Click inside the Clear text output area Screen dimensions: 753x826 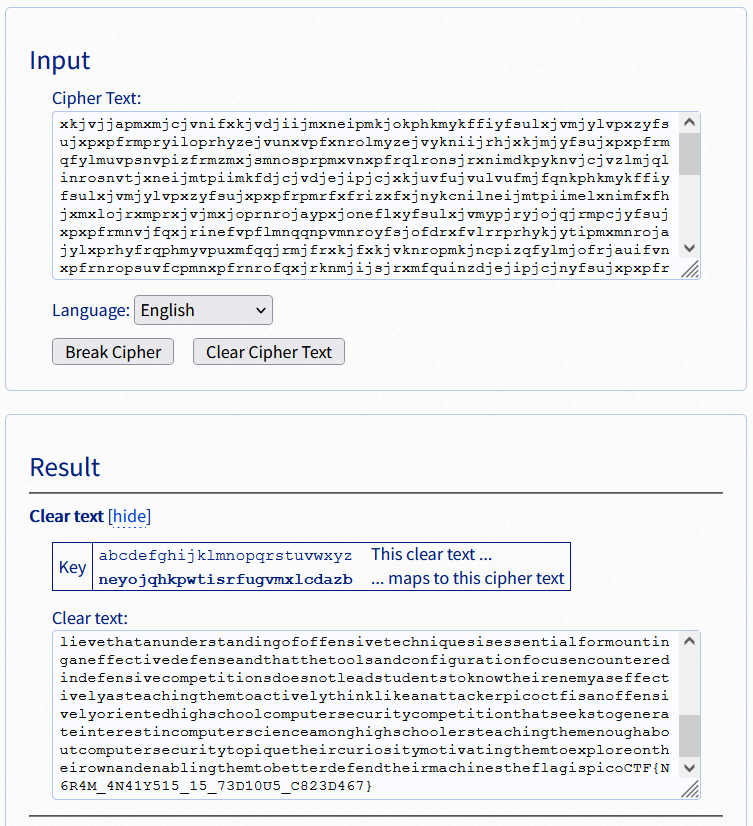tap(365, 715)
